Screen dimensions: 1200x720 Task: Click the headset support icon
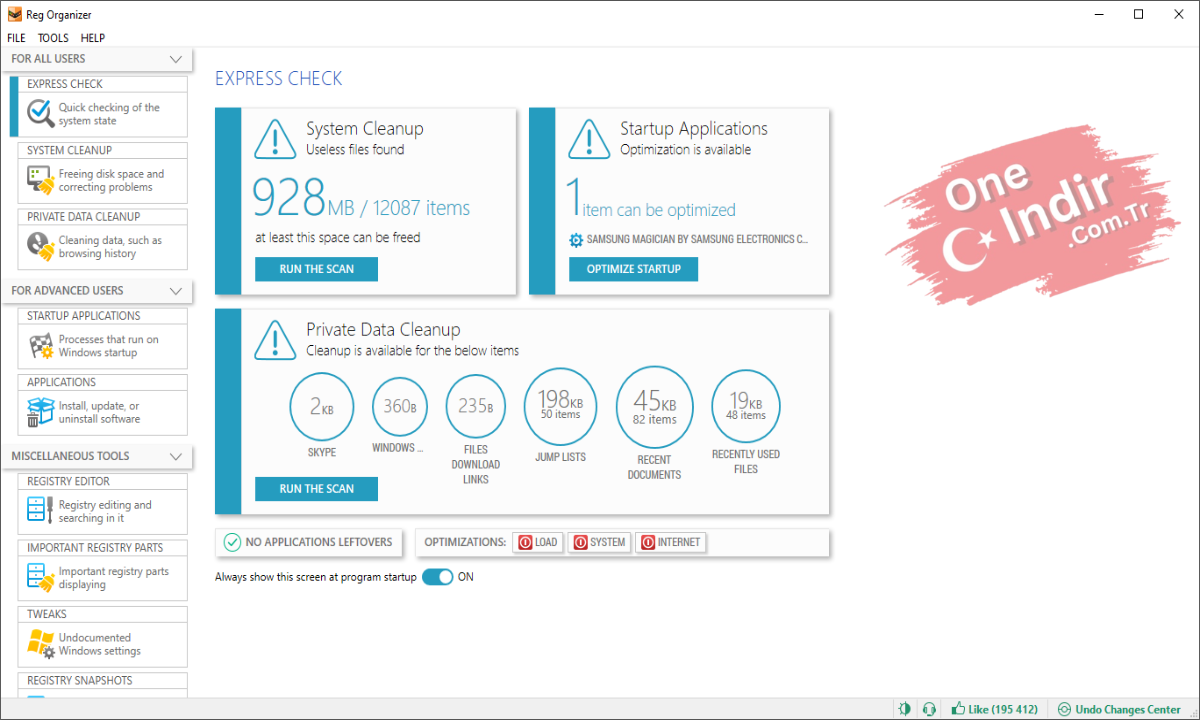929,709
